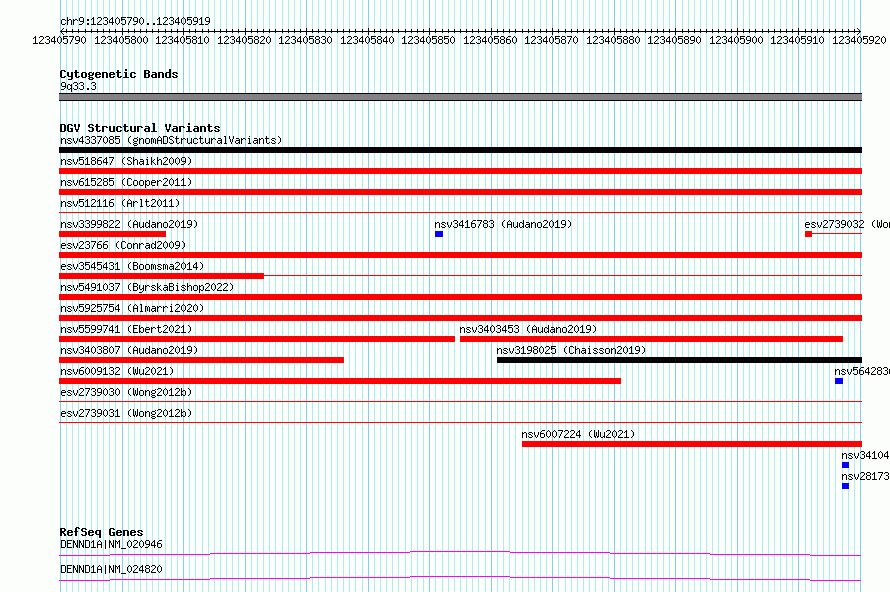Open the nsv5925754 (Almarri2020) label
Screen dimensions: 890x592
click(132, 308)
